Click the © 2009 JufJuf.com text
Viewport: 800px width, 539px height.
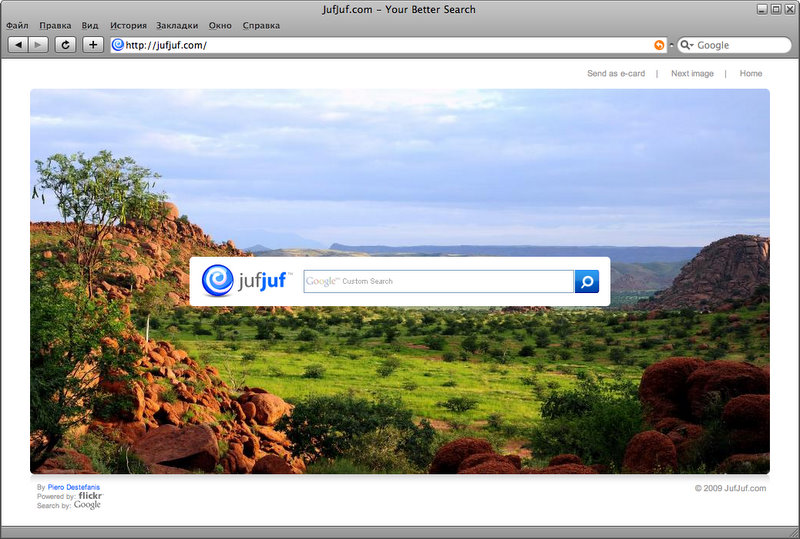(x=730, y=488)
